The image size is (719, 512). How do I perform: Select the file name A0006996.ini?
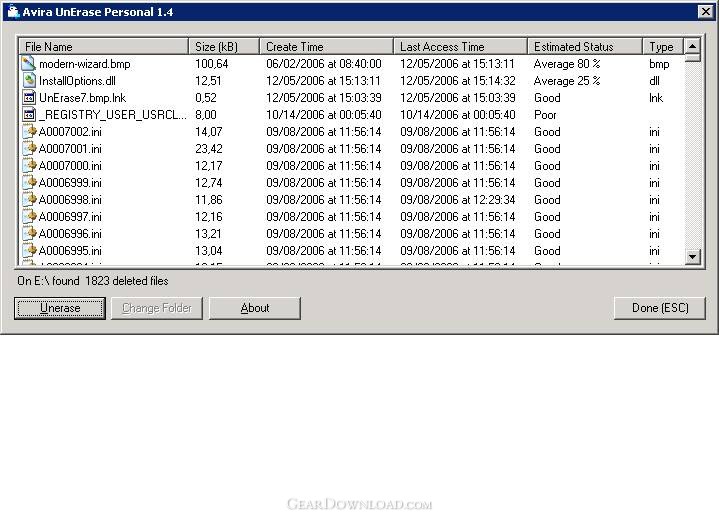coord(70,233)
